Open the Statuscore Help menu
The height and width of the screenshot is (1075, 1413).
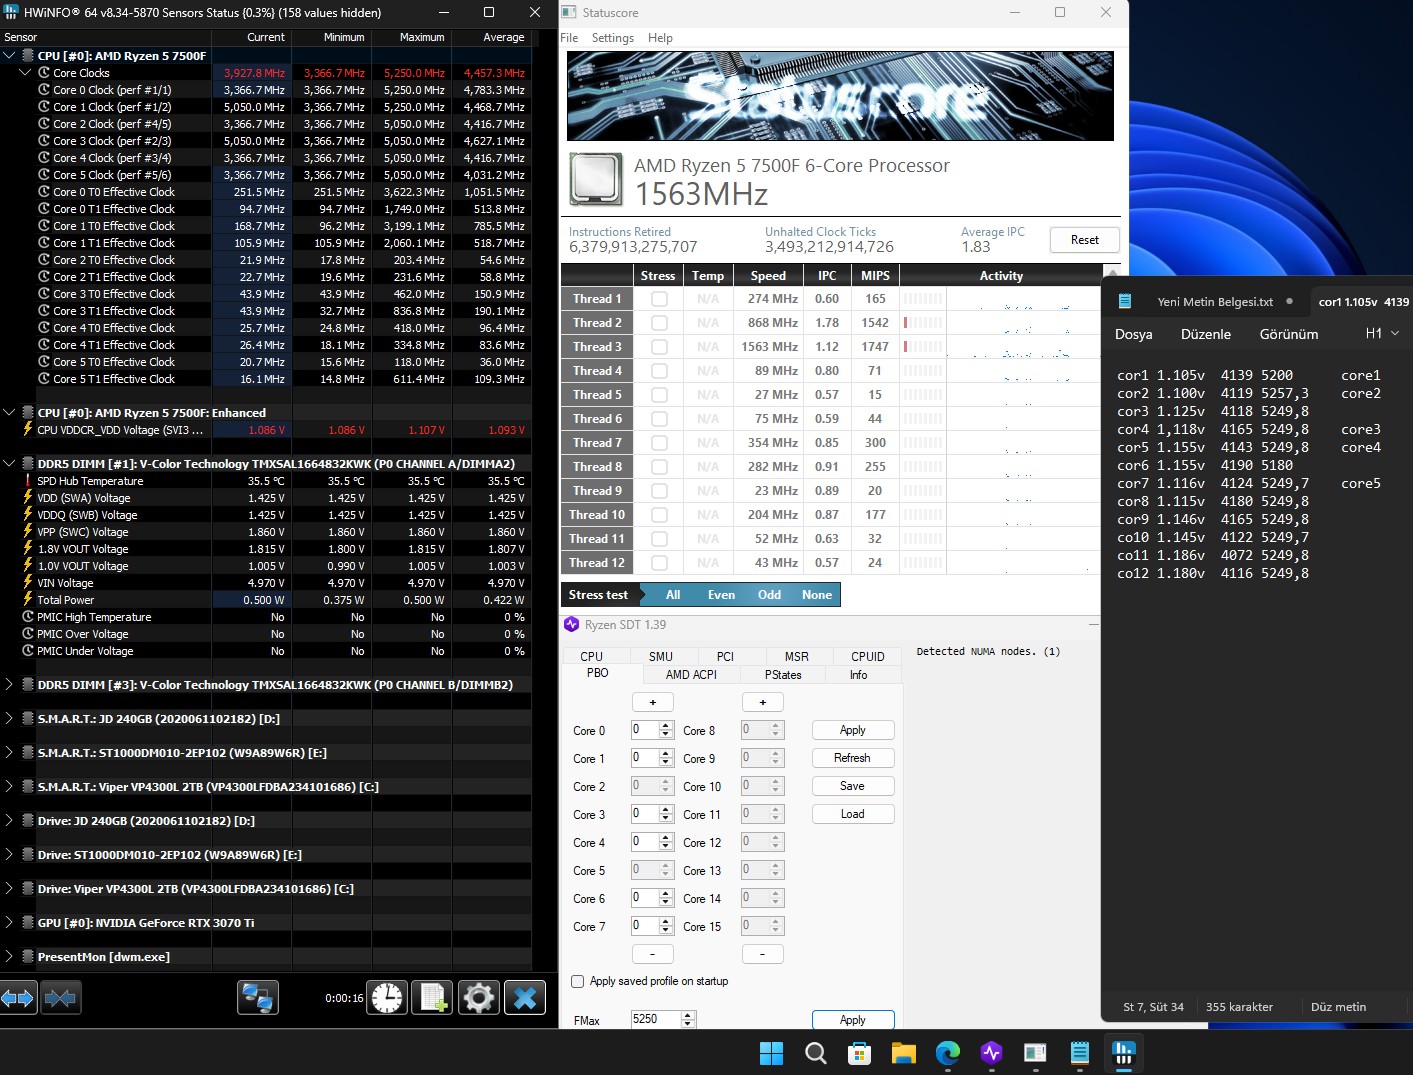660,38
